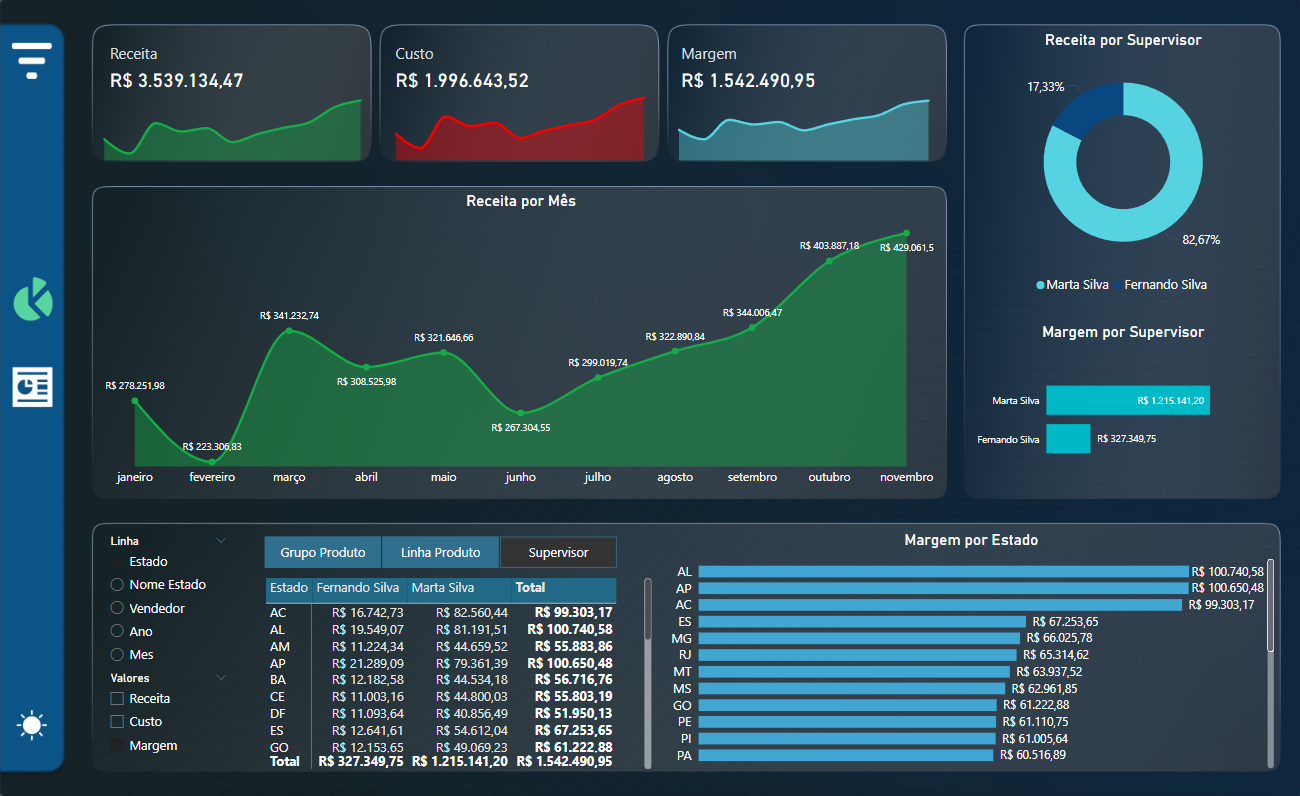Check the Receita checkbox

point(117,699)
